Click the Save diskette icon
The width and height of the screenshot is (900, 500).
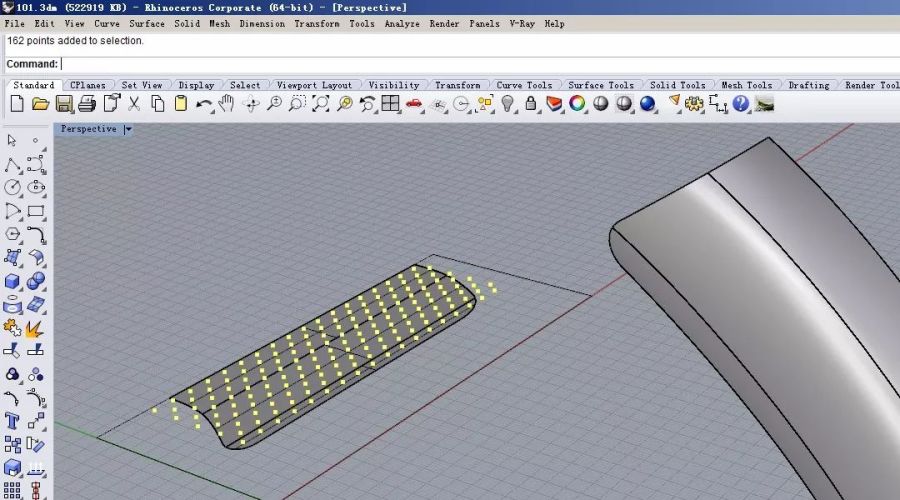[x=64, y=103]
